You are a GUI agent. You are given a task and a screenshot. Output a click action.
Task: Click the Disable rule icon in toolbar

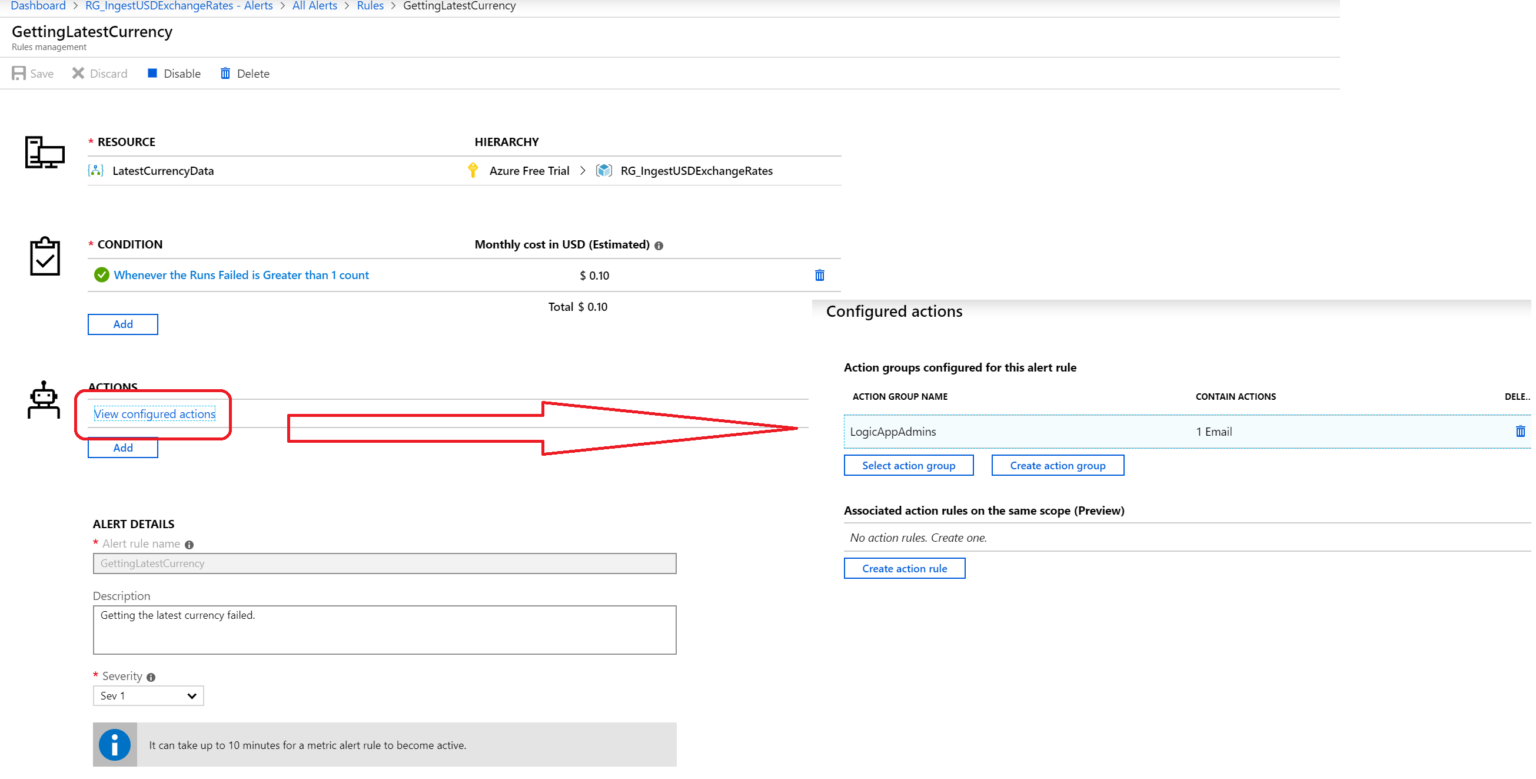[153, 74]
